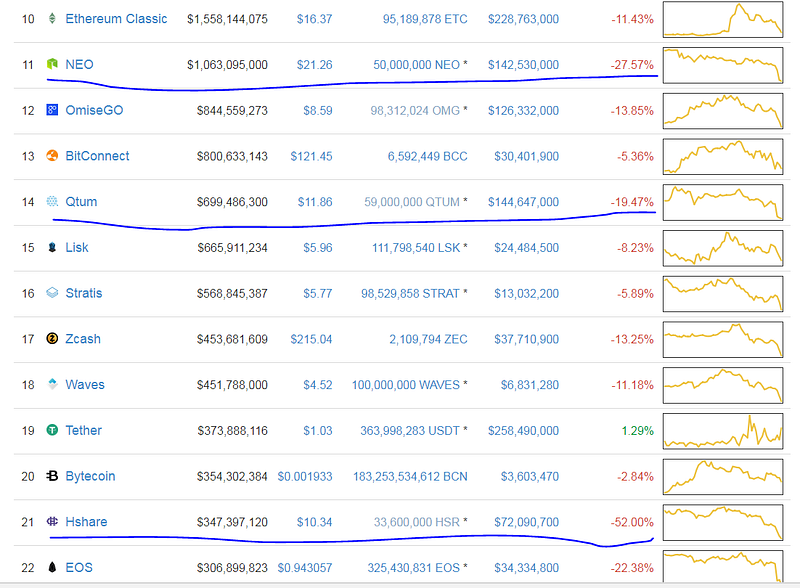The image size is (800, 588).
Task: Click OmiseGO volume $126,332,000
Action: (523, 110)
